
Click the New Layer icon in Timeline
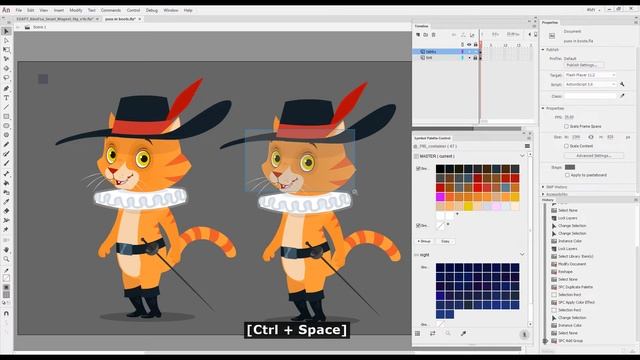coord(418,35)
